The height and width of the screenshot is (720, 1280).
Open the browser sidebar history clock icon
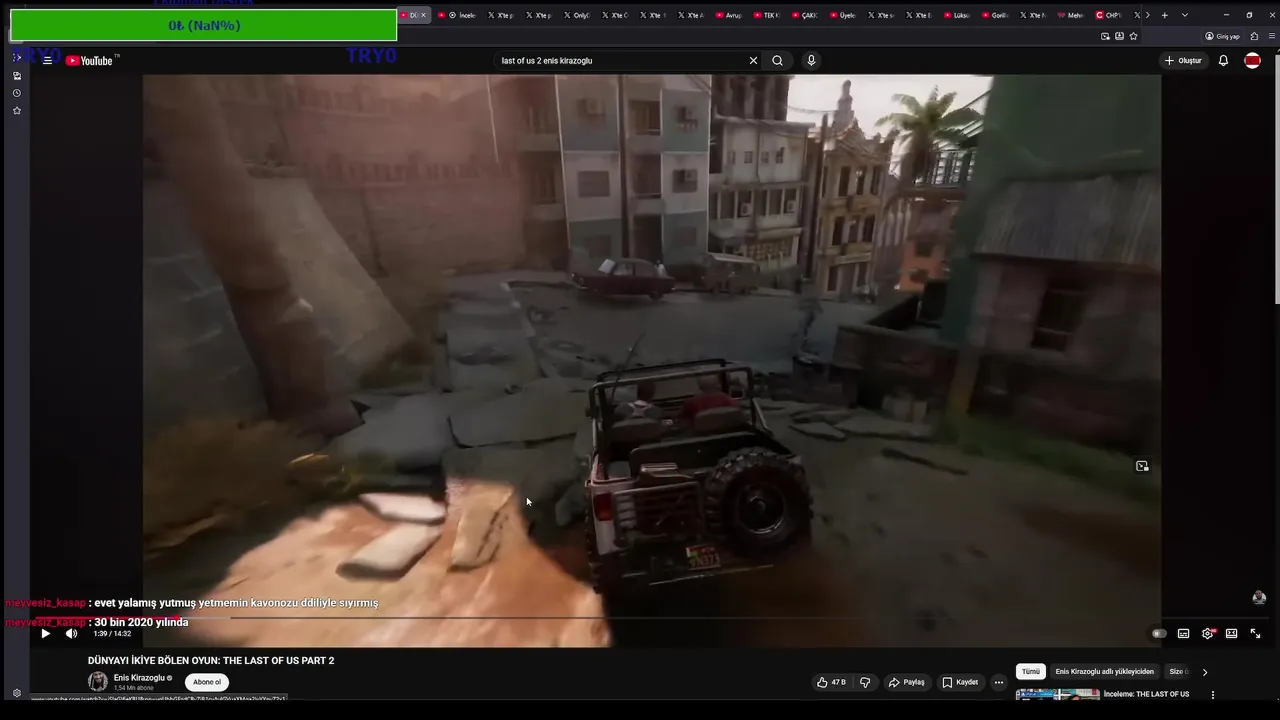16,93
